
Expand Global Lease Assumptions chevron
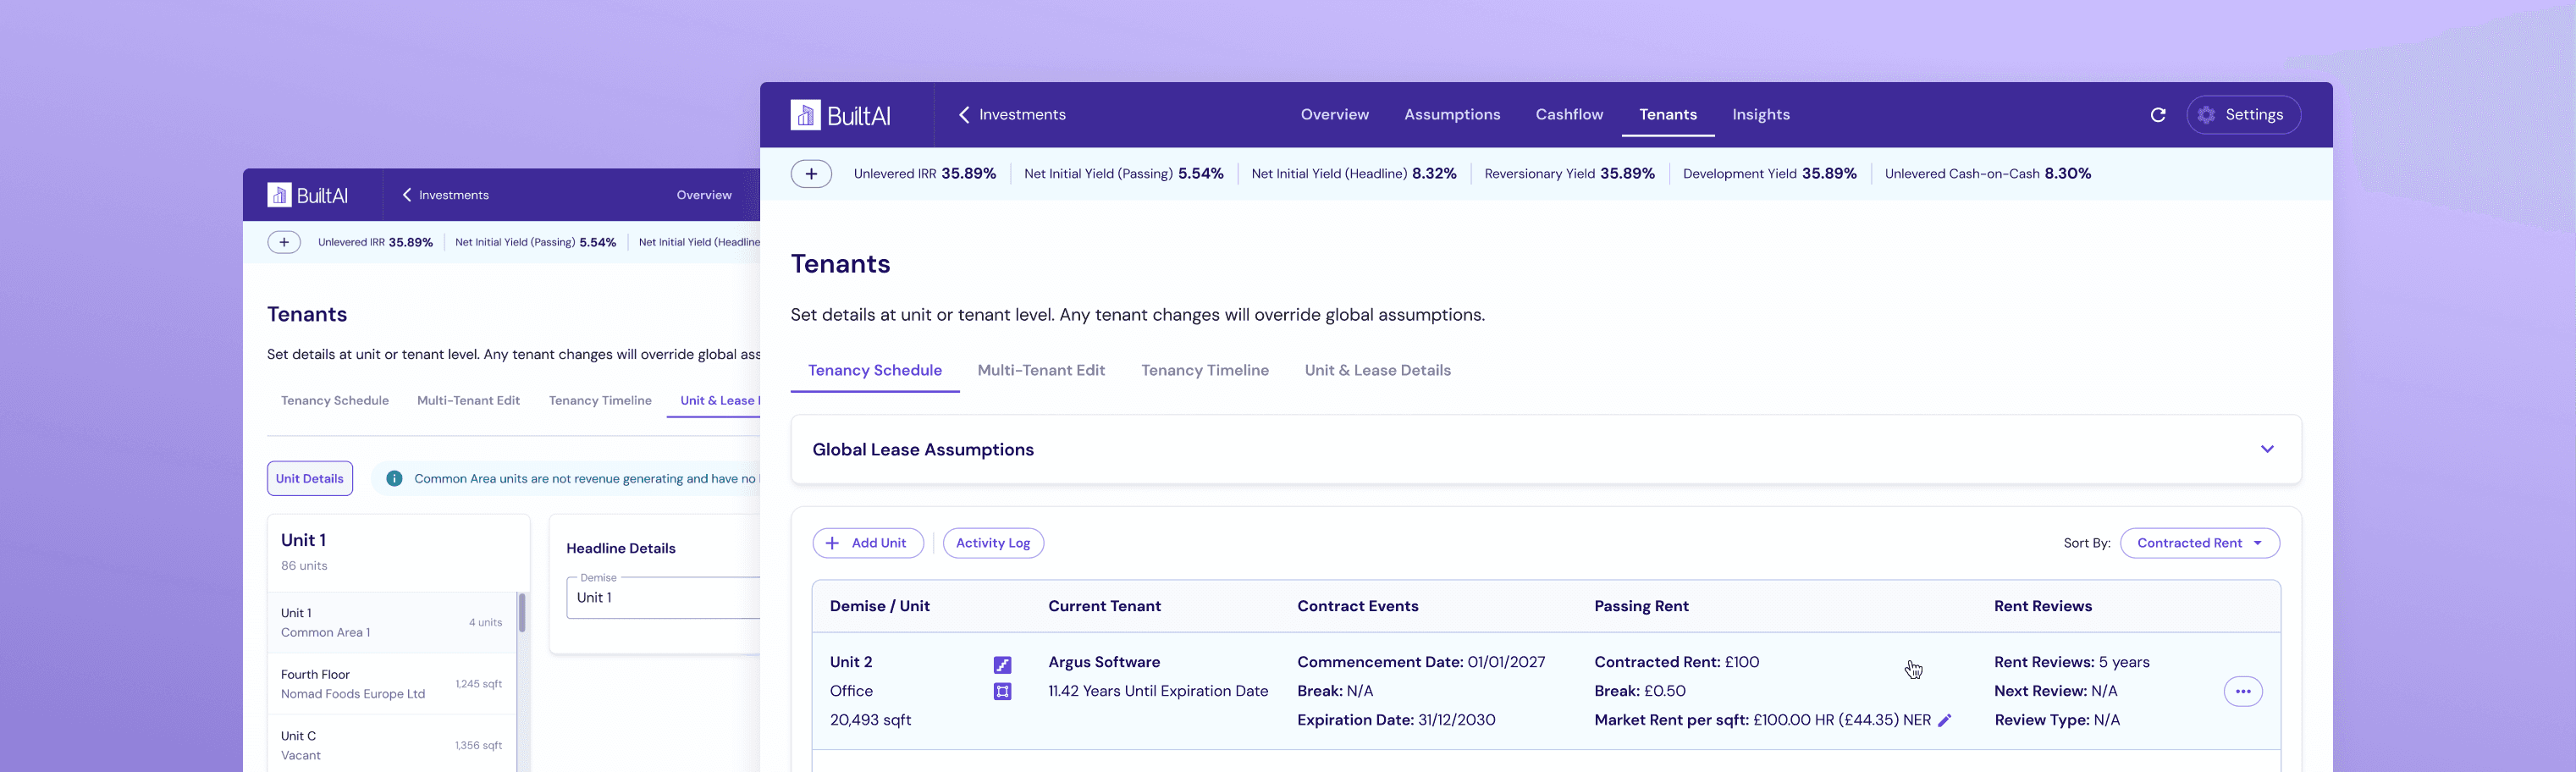pos(2267,449)
